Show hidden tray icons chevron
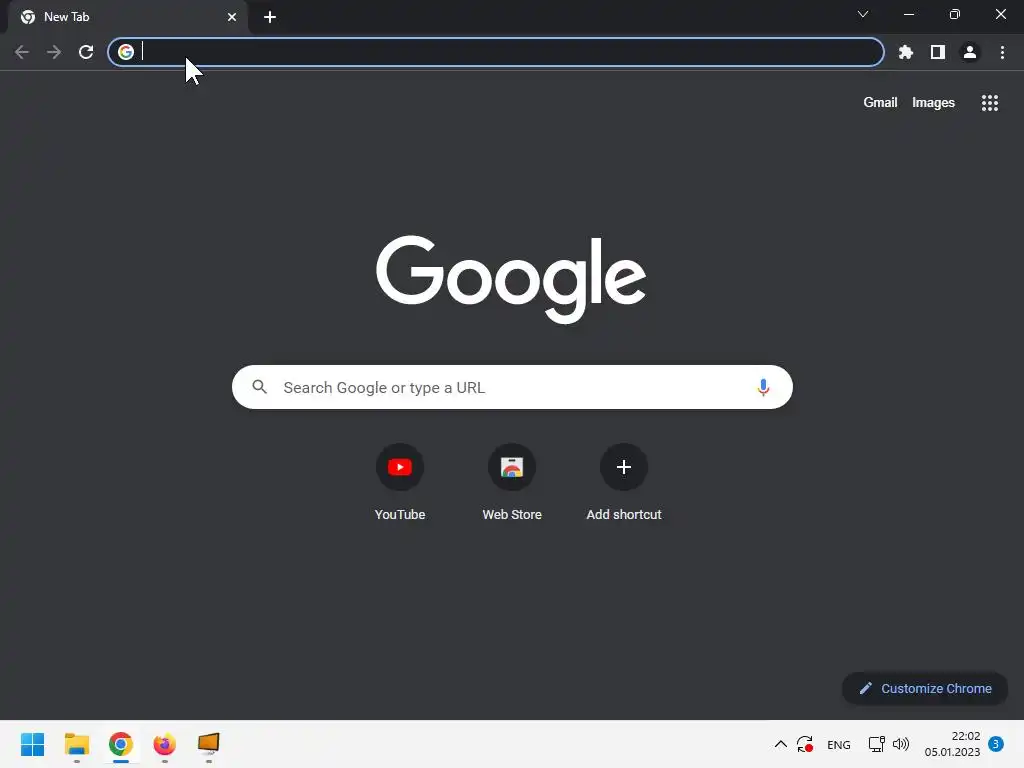1024x768 pixels. 780,744
